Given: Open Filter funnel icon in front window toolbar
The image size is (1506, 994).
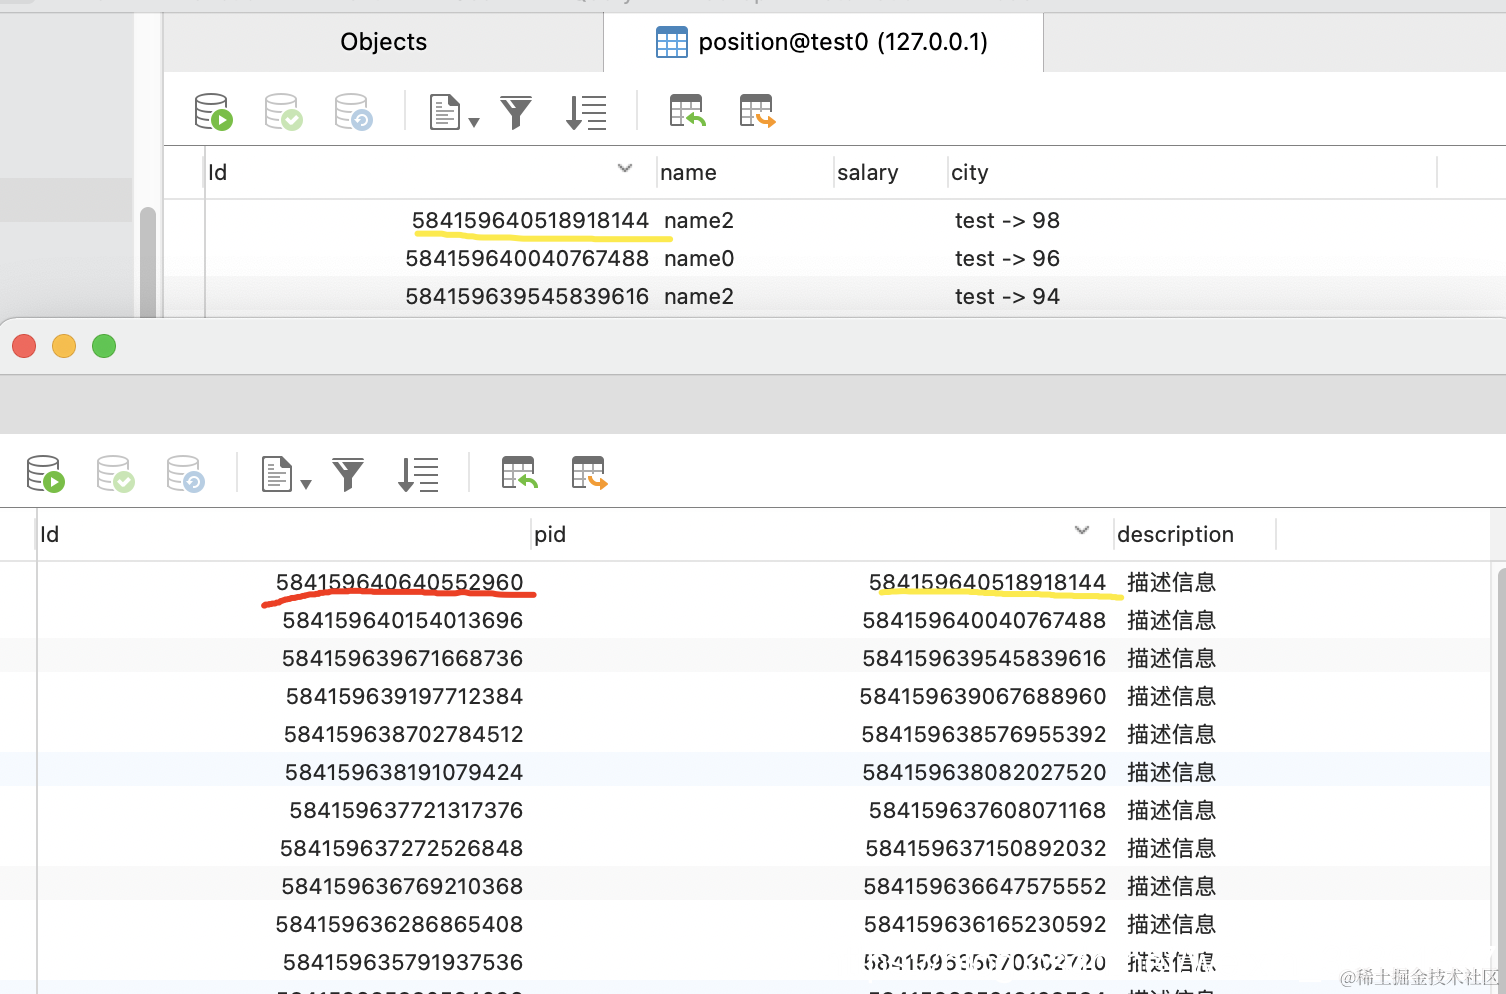Looking at the screenshot, I should click(348, 475).
